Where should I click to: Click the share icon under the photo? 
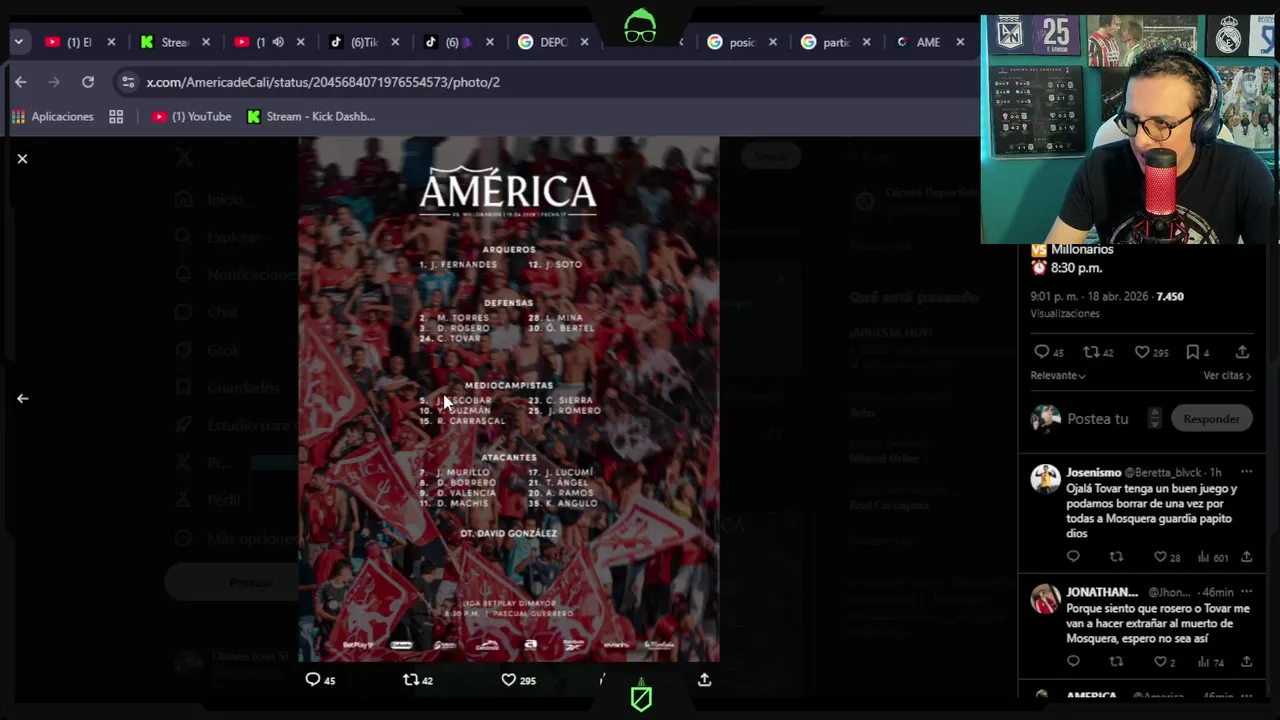coord(704,680)
